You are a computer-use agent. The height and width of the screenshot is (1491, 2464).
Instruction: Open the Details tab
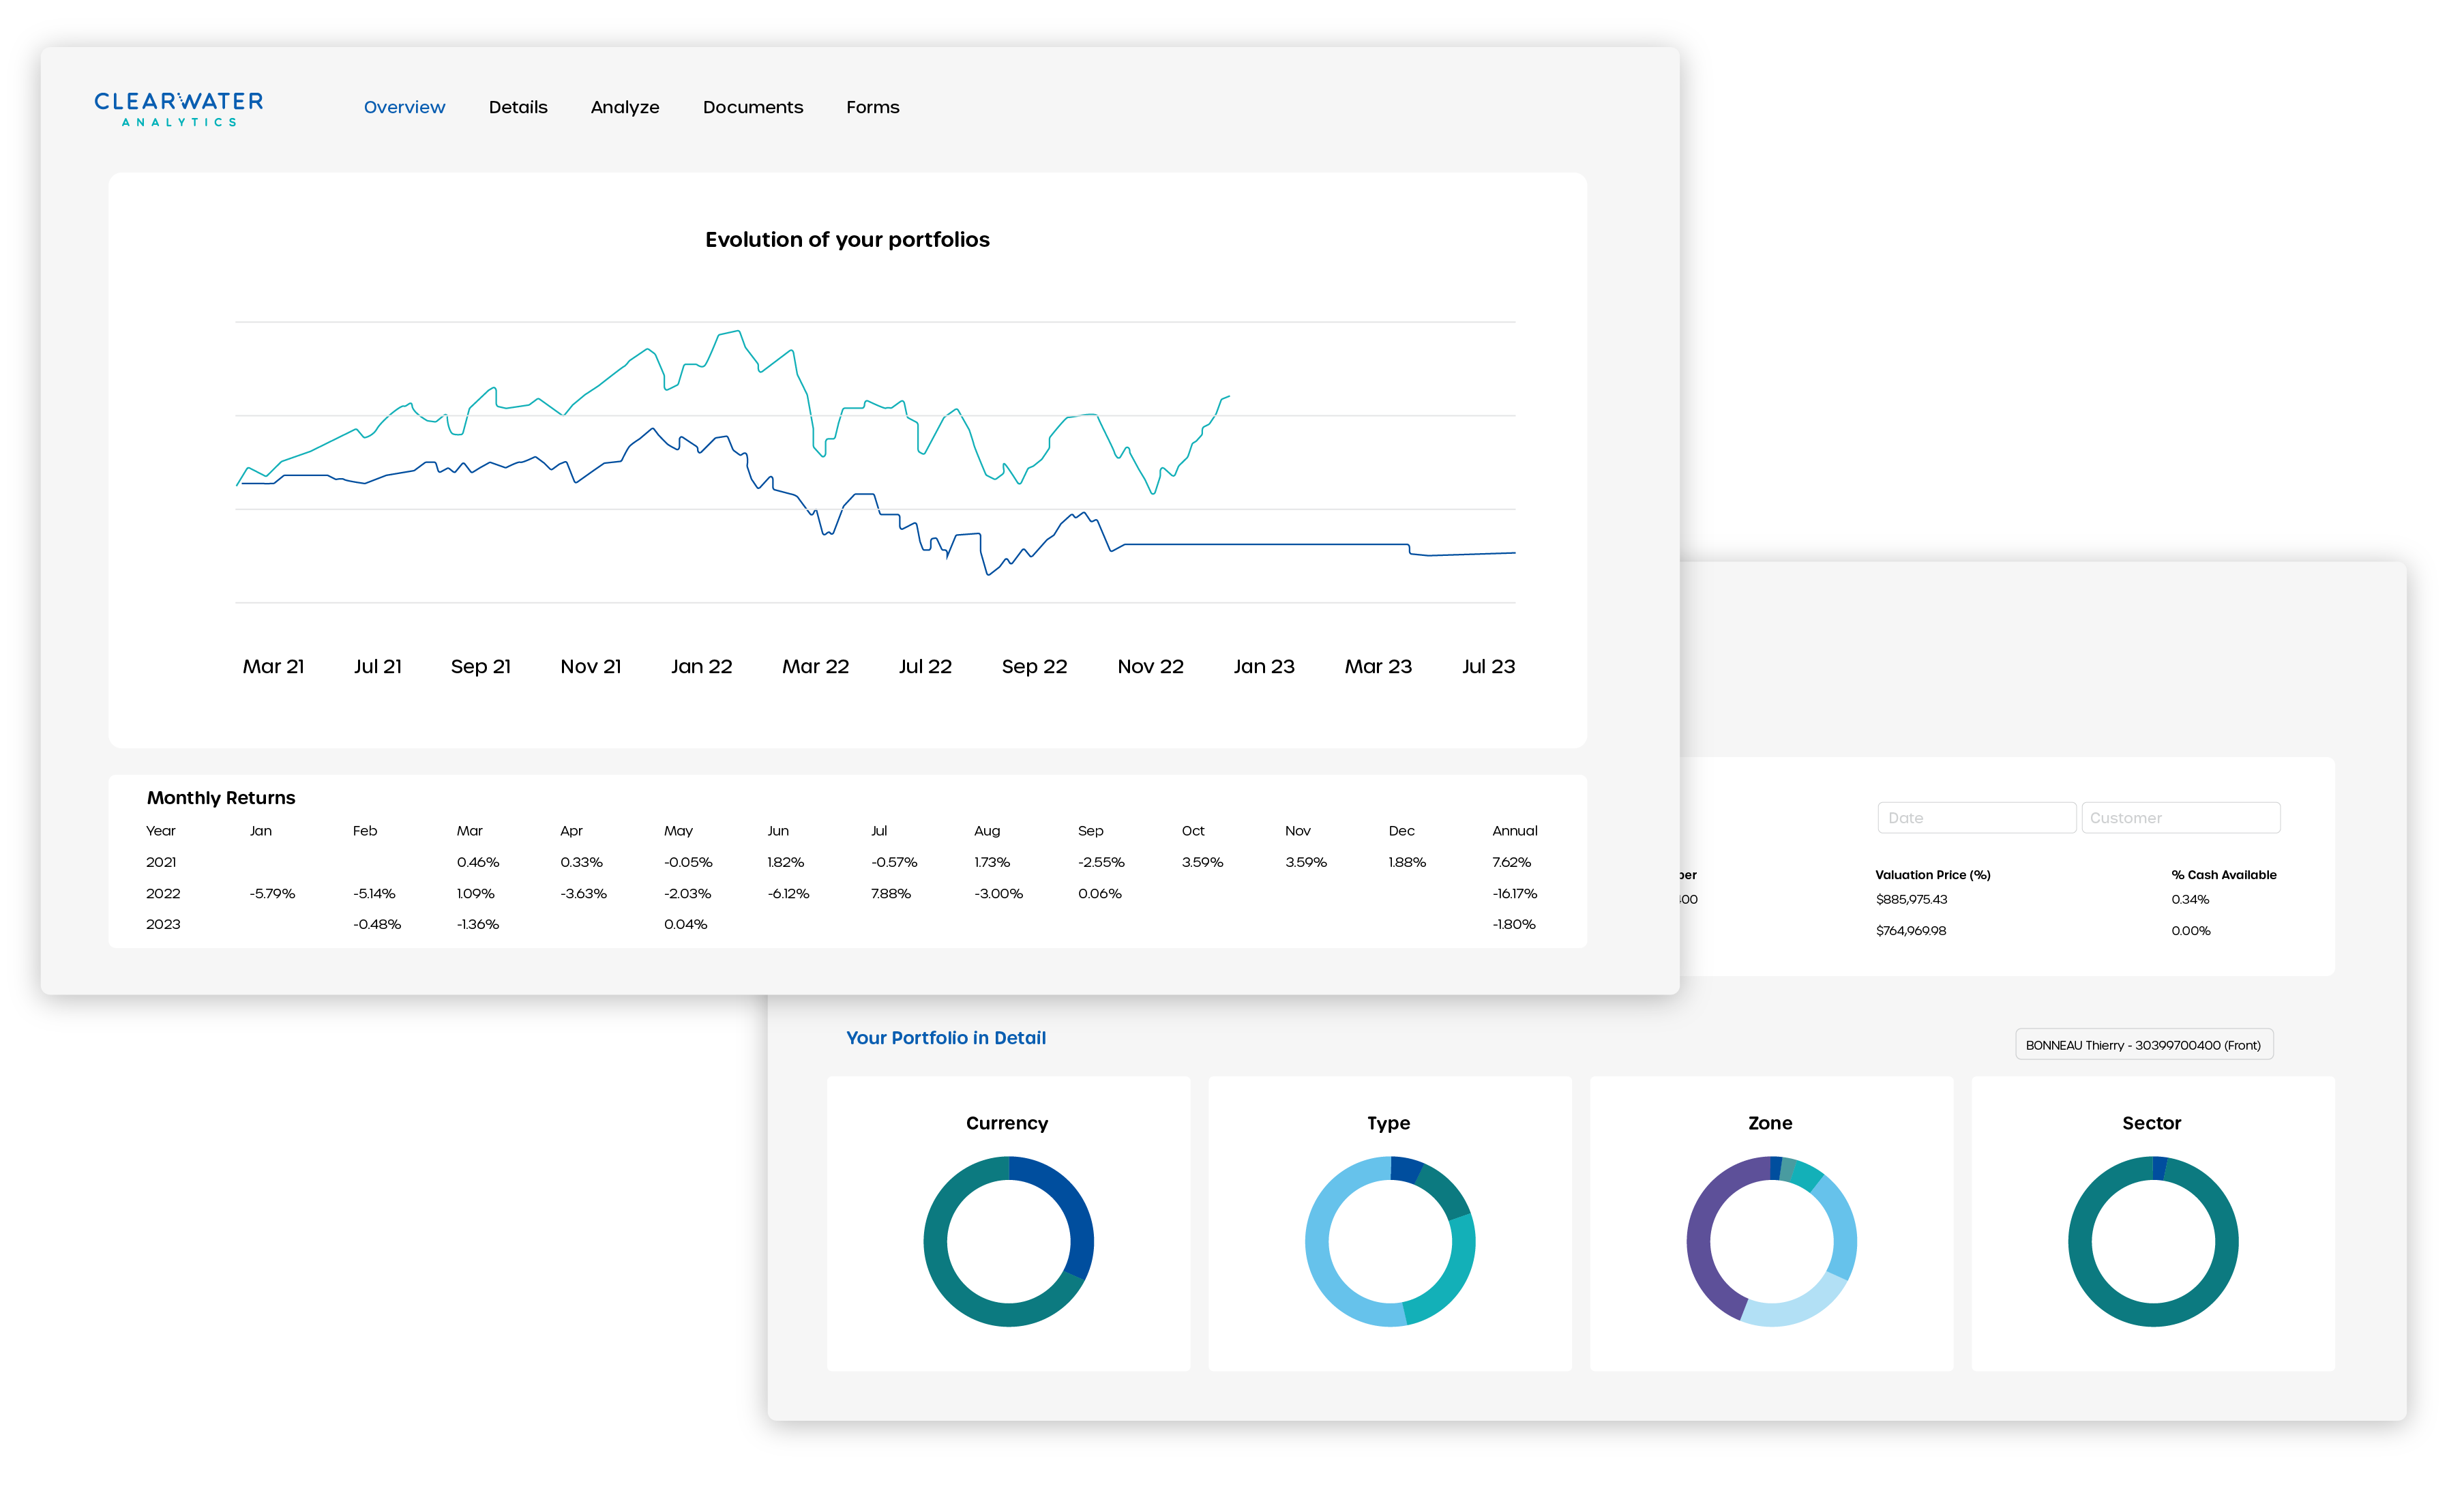[518, 107]
